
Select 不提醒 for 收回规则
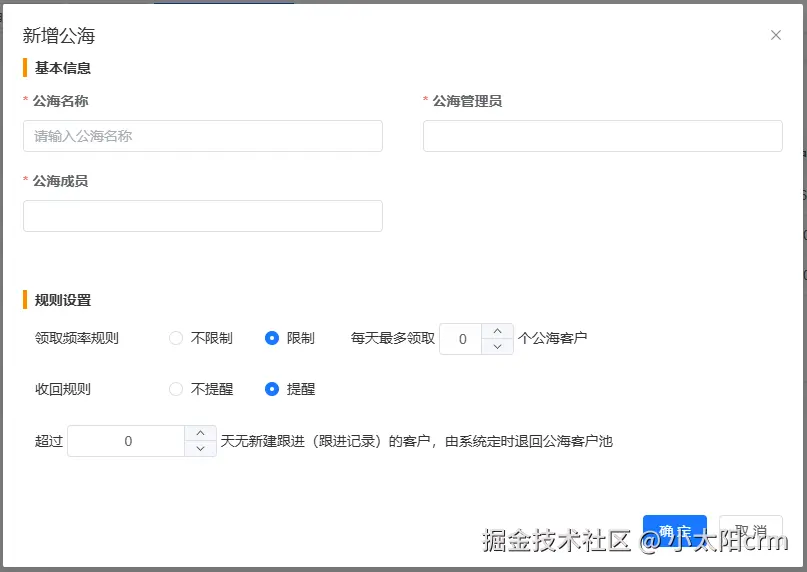point(176,389)
